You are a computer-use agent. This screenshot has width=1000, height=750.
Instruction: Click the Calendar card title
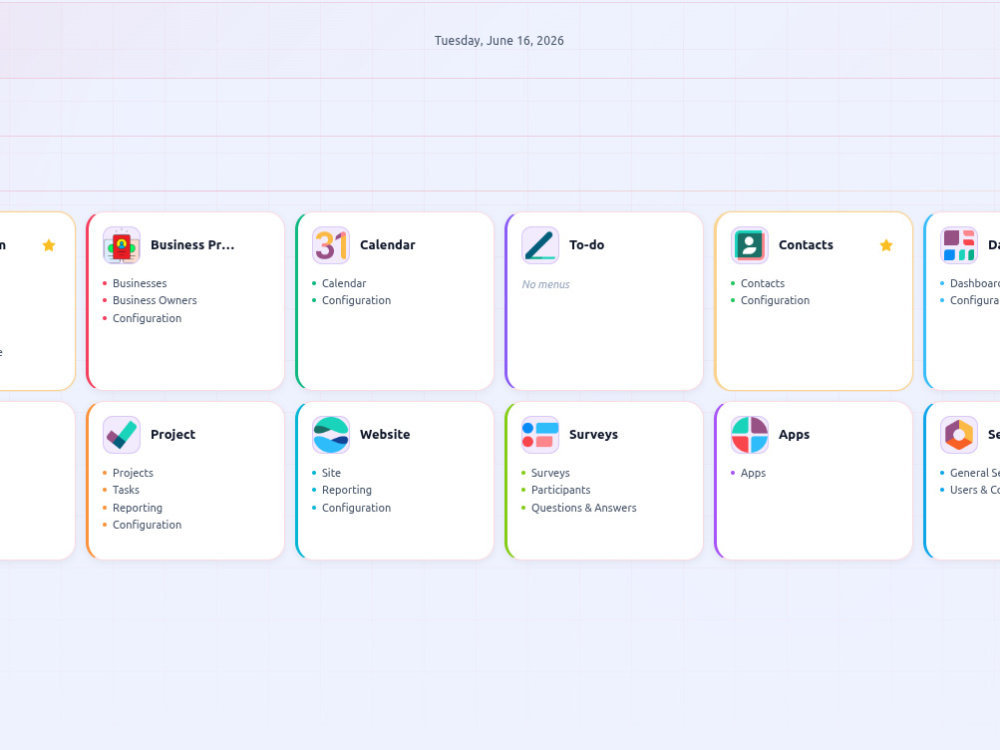387,245
